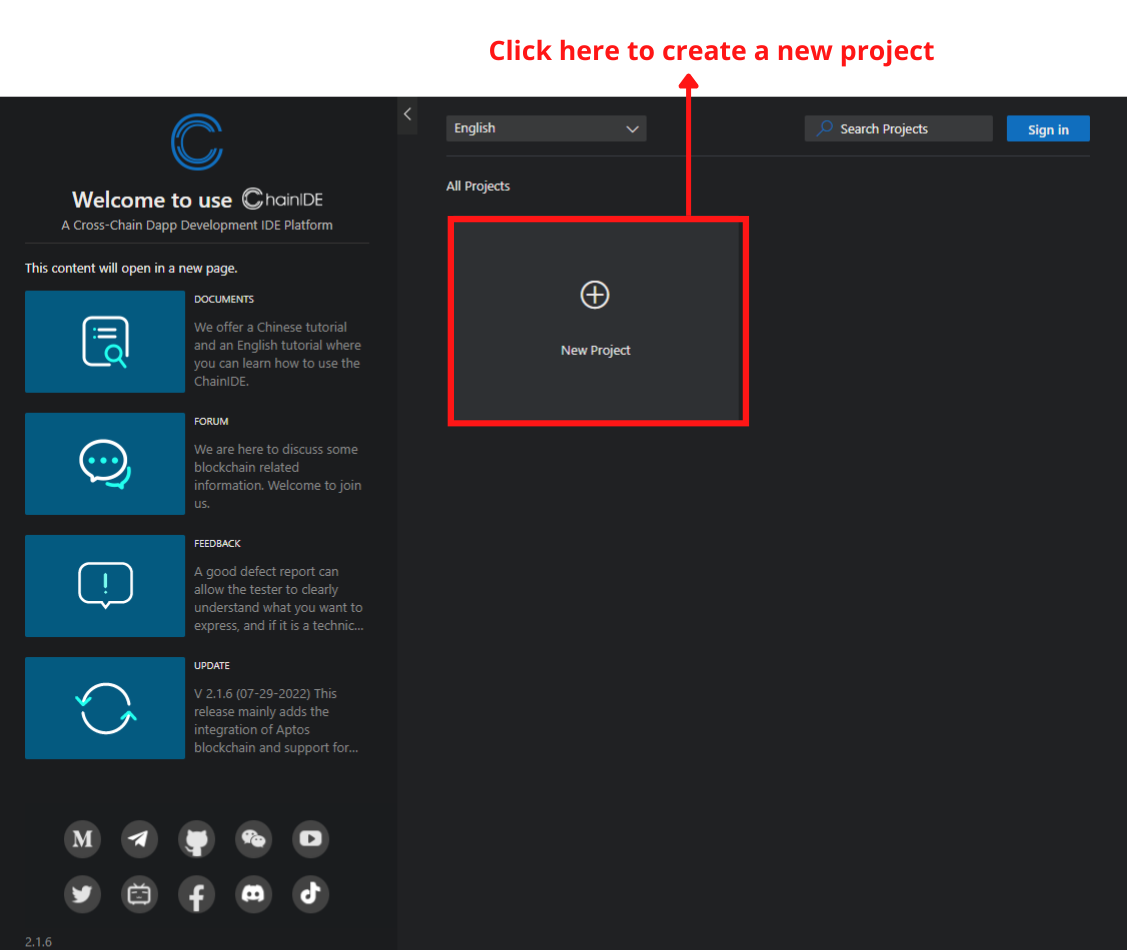Screen dimensions: 1127x950
Task: Click the Search Projects field
Action: point(898,129)
